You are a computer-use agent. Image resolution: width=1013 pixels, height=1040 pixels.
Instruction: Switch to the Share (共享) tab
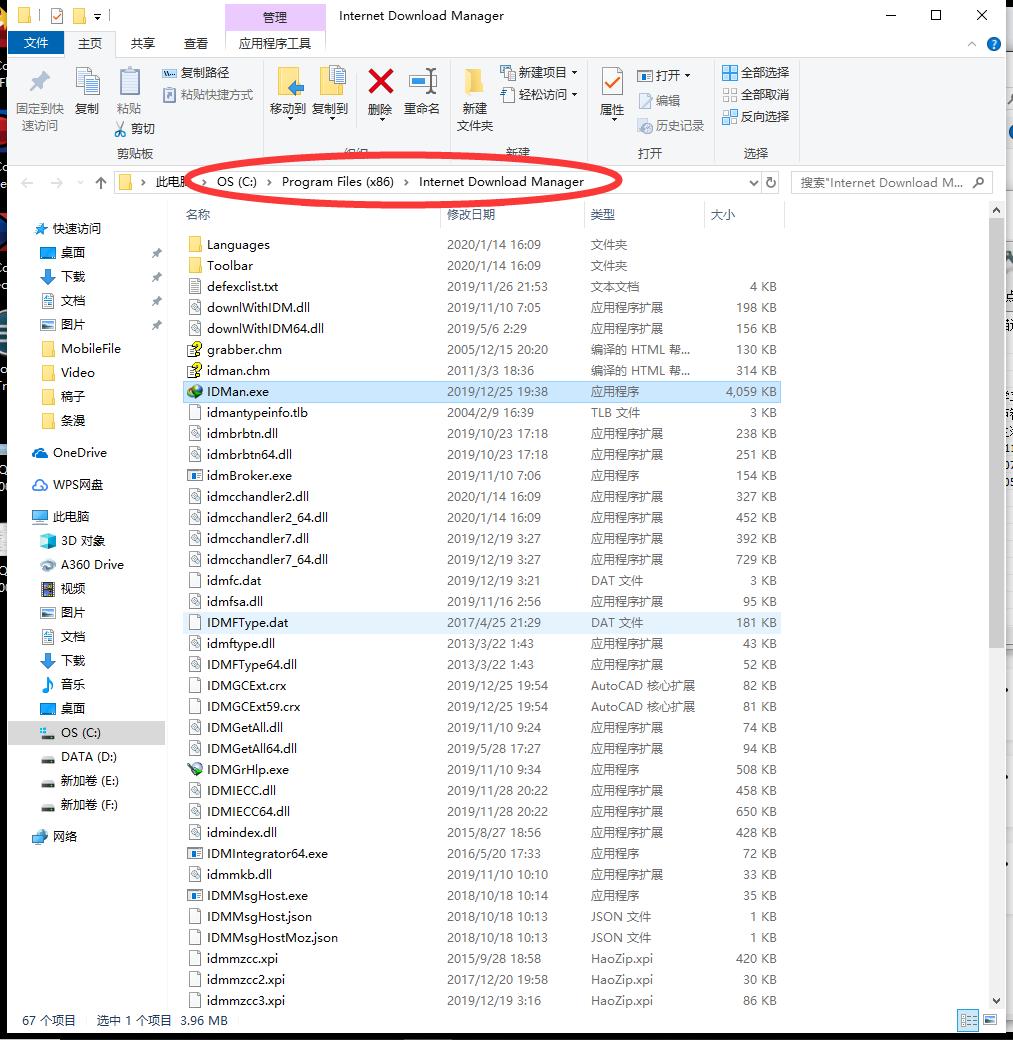(143, 44)
